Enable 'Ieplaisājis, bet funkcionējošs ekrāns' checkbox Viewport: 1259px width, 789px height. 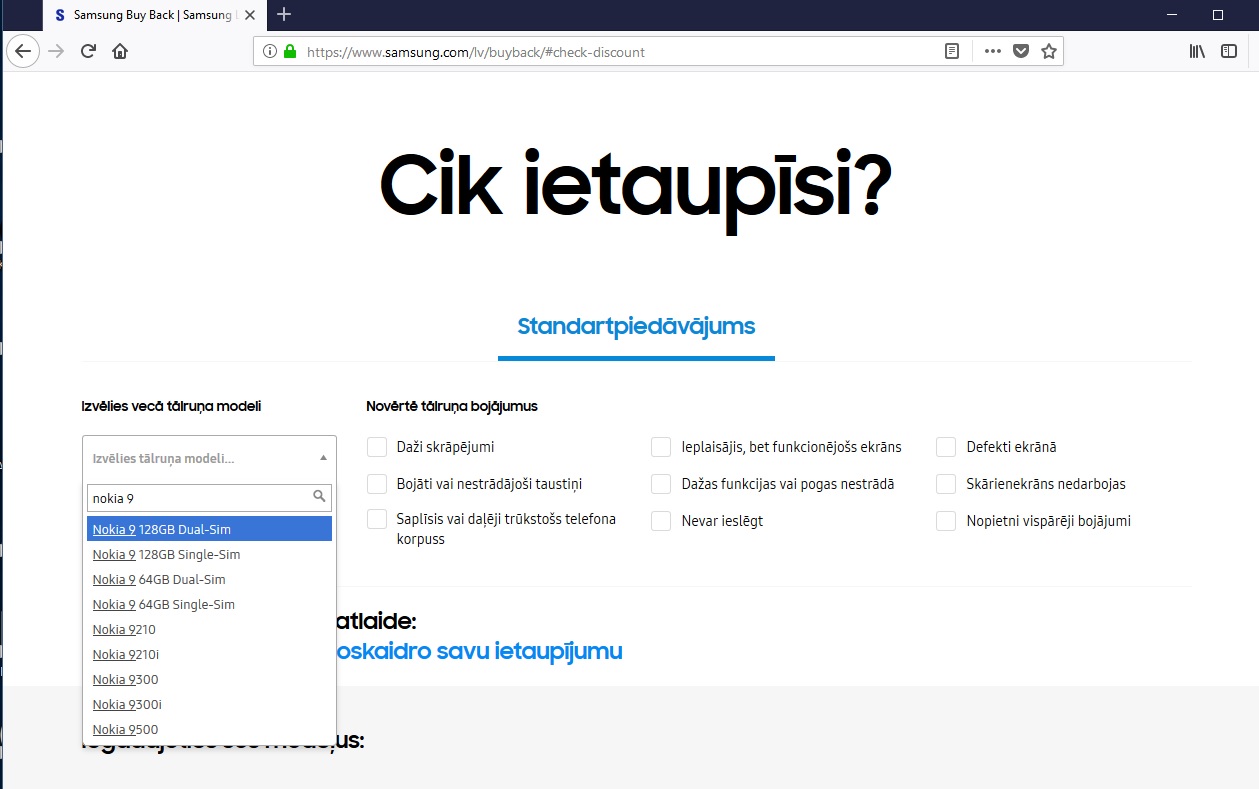pos(661,447)
